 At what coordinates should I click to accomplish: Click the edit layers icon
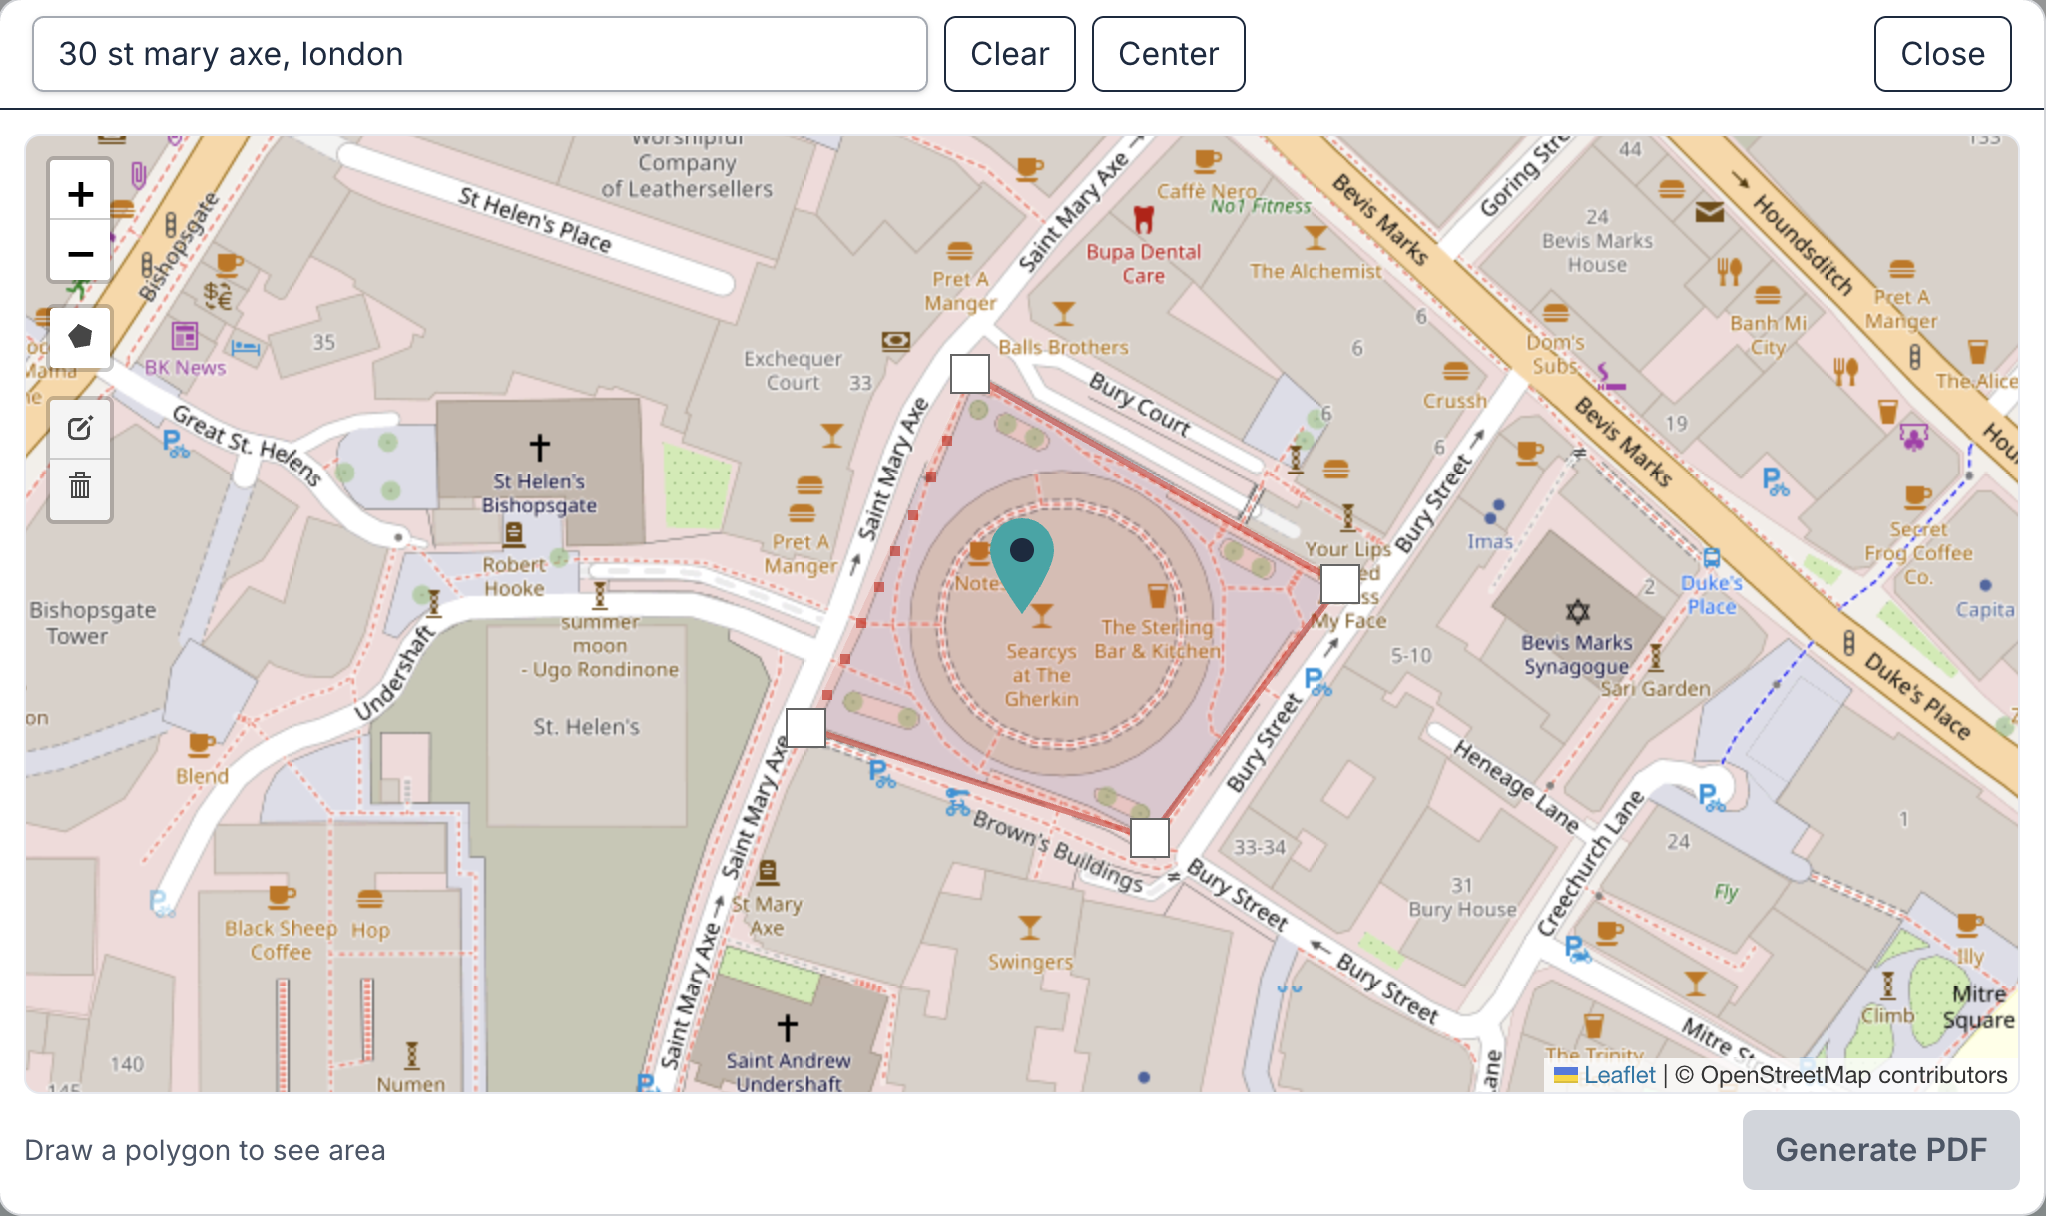point(79,428)
